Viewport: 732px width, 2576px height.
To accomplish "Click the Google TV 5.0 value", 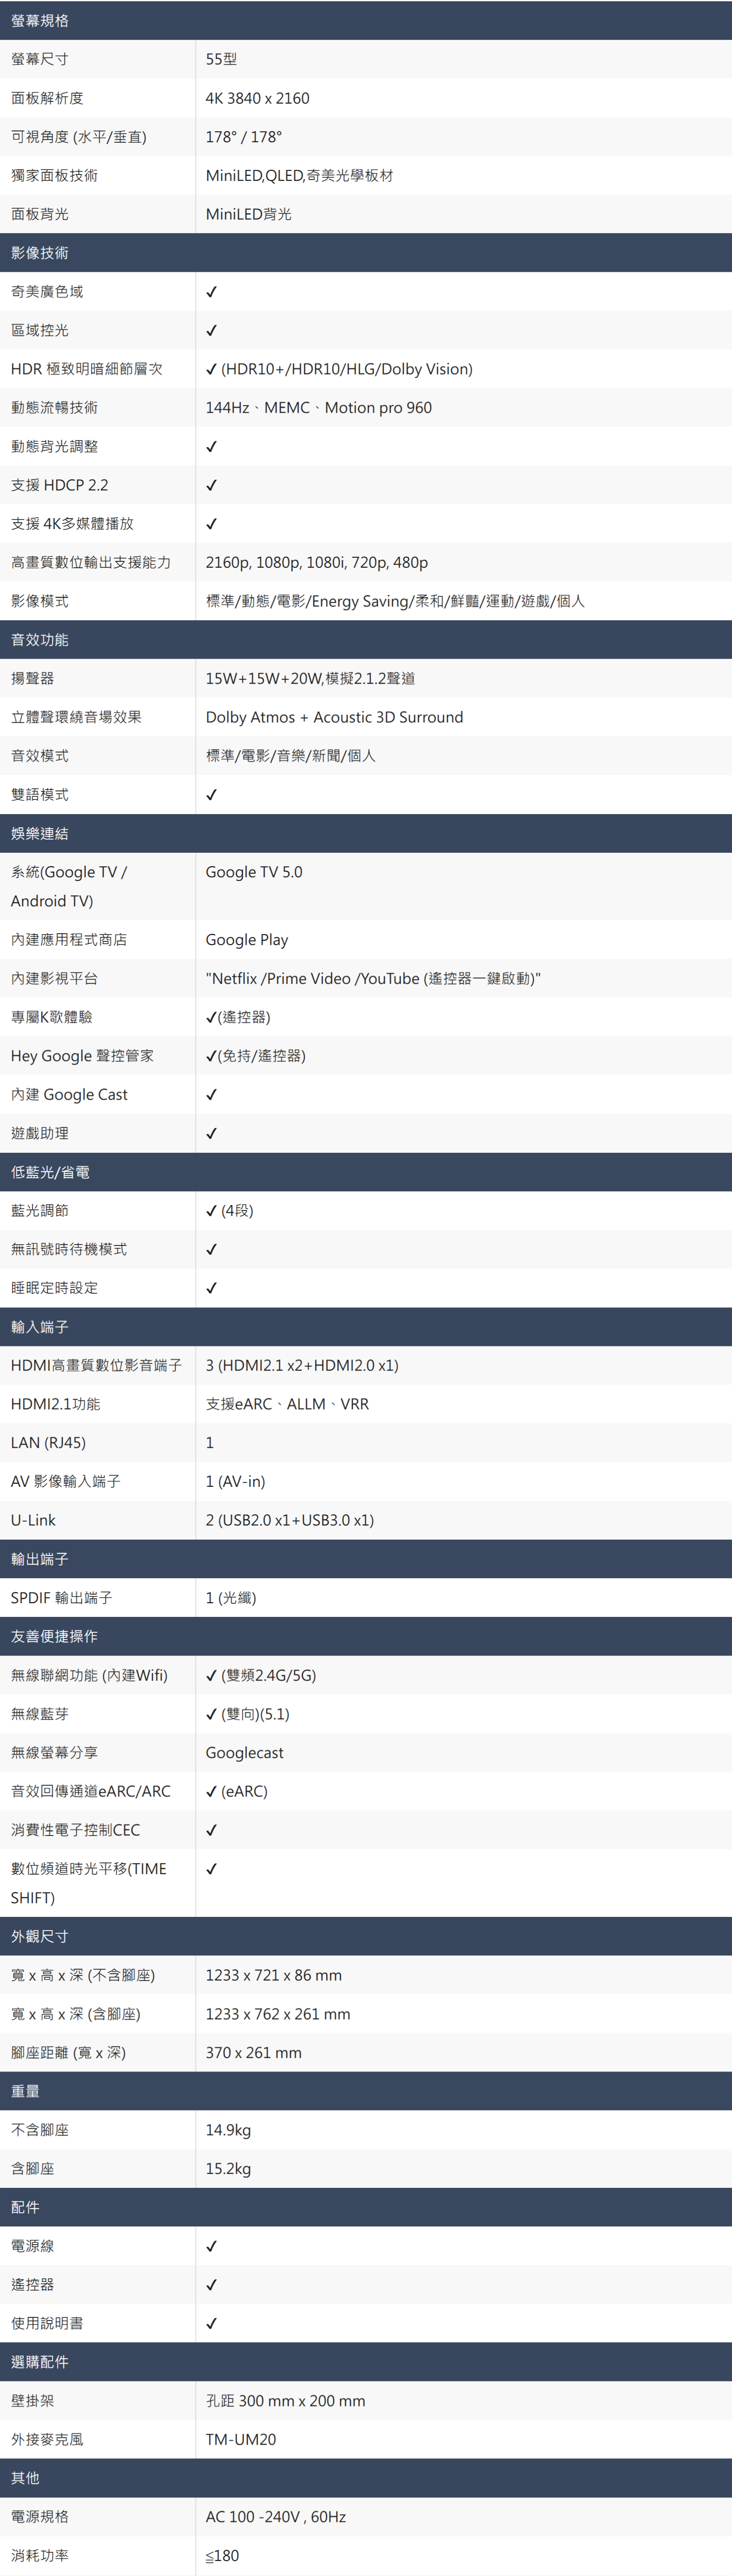I will click(254, 872).
